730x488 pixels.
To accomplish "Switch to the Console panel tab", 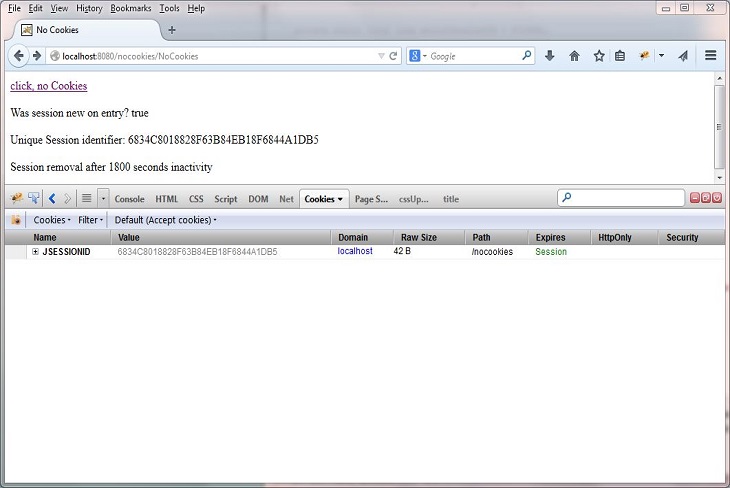I will (129, 199).
